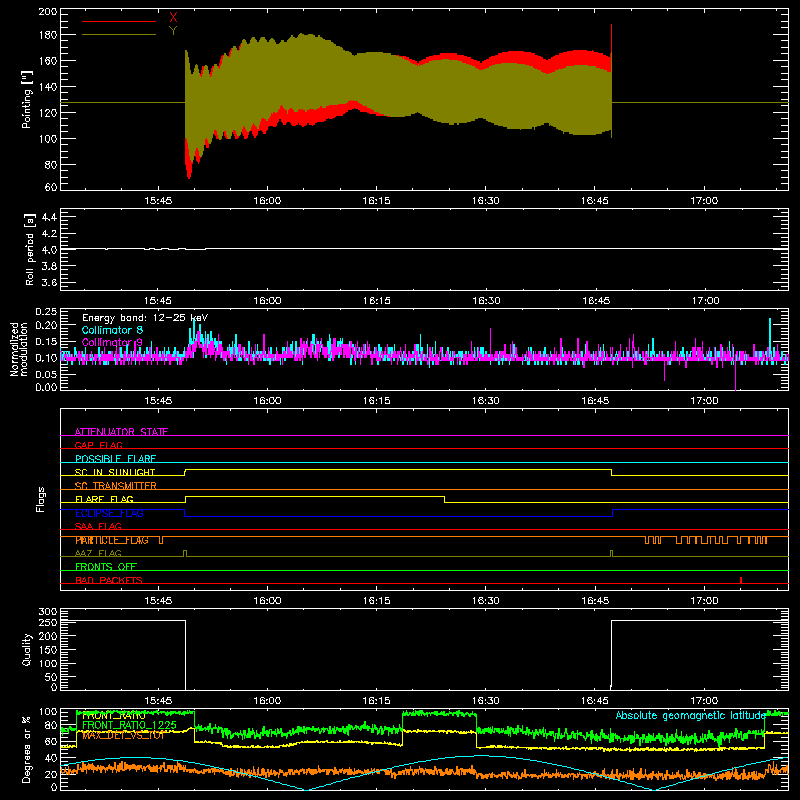Select the SC_TRANSMITTER flag label
This screenshot has width=800, height=800.
point(116,485)
